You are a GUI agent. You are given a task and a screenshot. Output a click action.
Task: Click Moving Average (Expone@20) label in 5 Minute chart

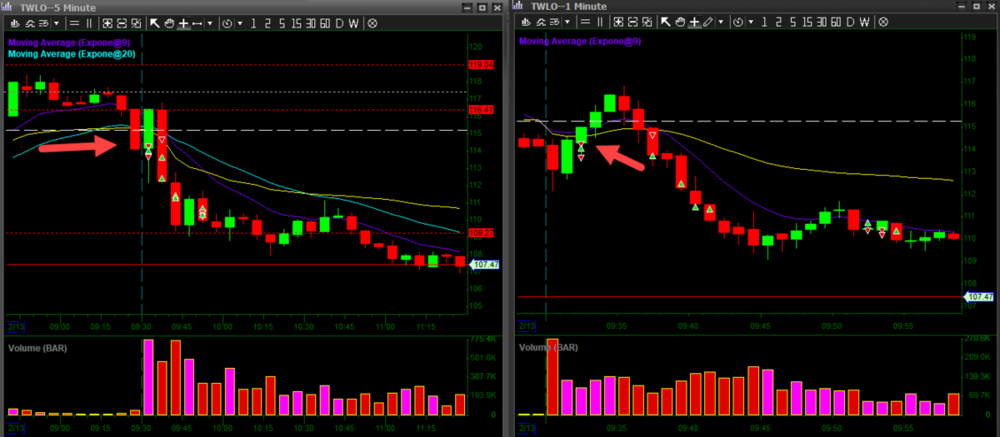click(72, 54)
